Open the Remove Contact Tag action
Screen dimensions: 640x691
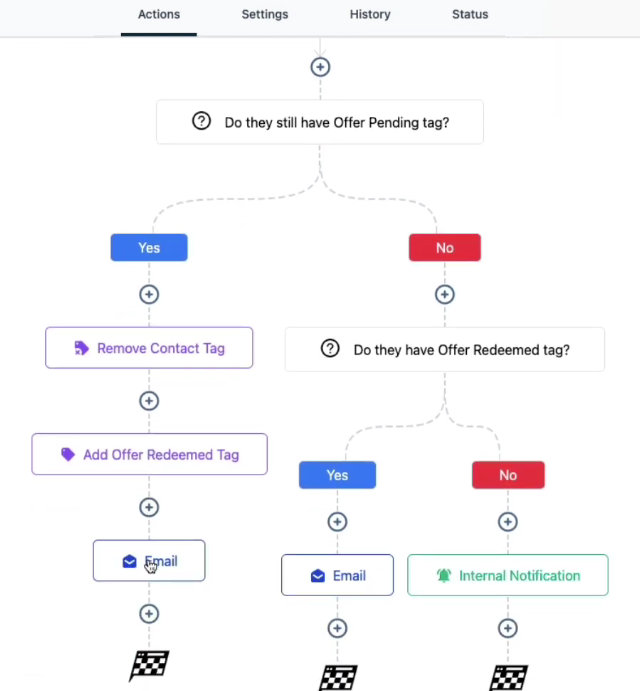tap(149, 348)
